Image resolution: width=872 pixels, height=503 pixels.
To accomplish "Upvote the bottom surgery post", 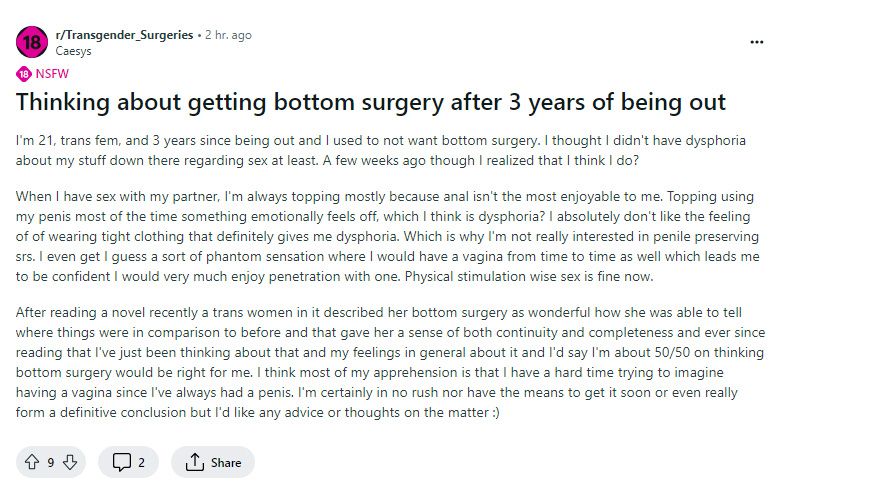I will pyautogui.click(x=32, y=462).
